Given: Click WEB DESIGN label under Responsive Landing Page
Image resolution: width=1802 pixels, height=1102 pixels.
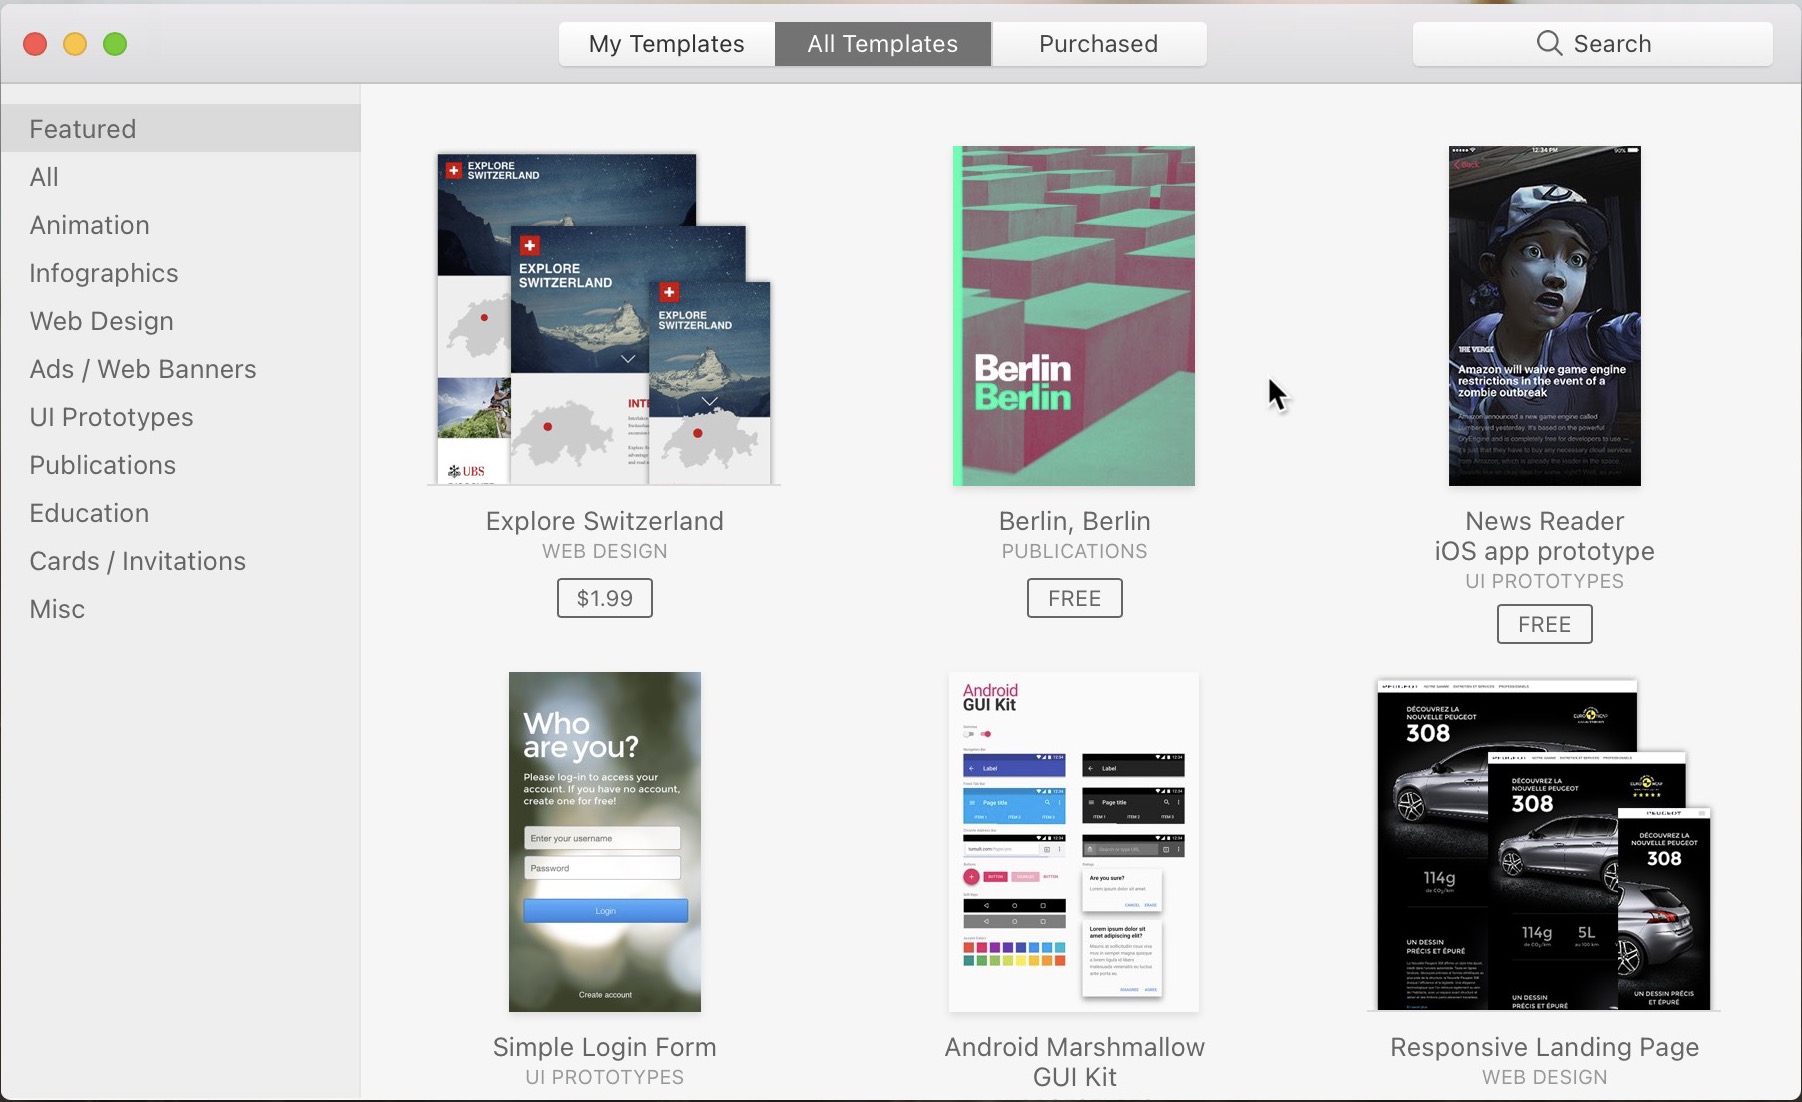Looking at the screenshot, I should point(1545,1077).
